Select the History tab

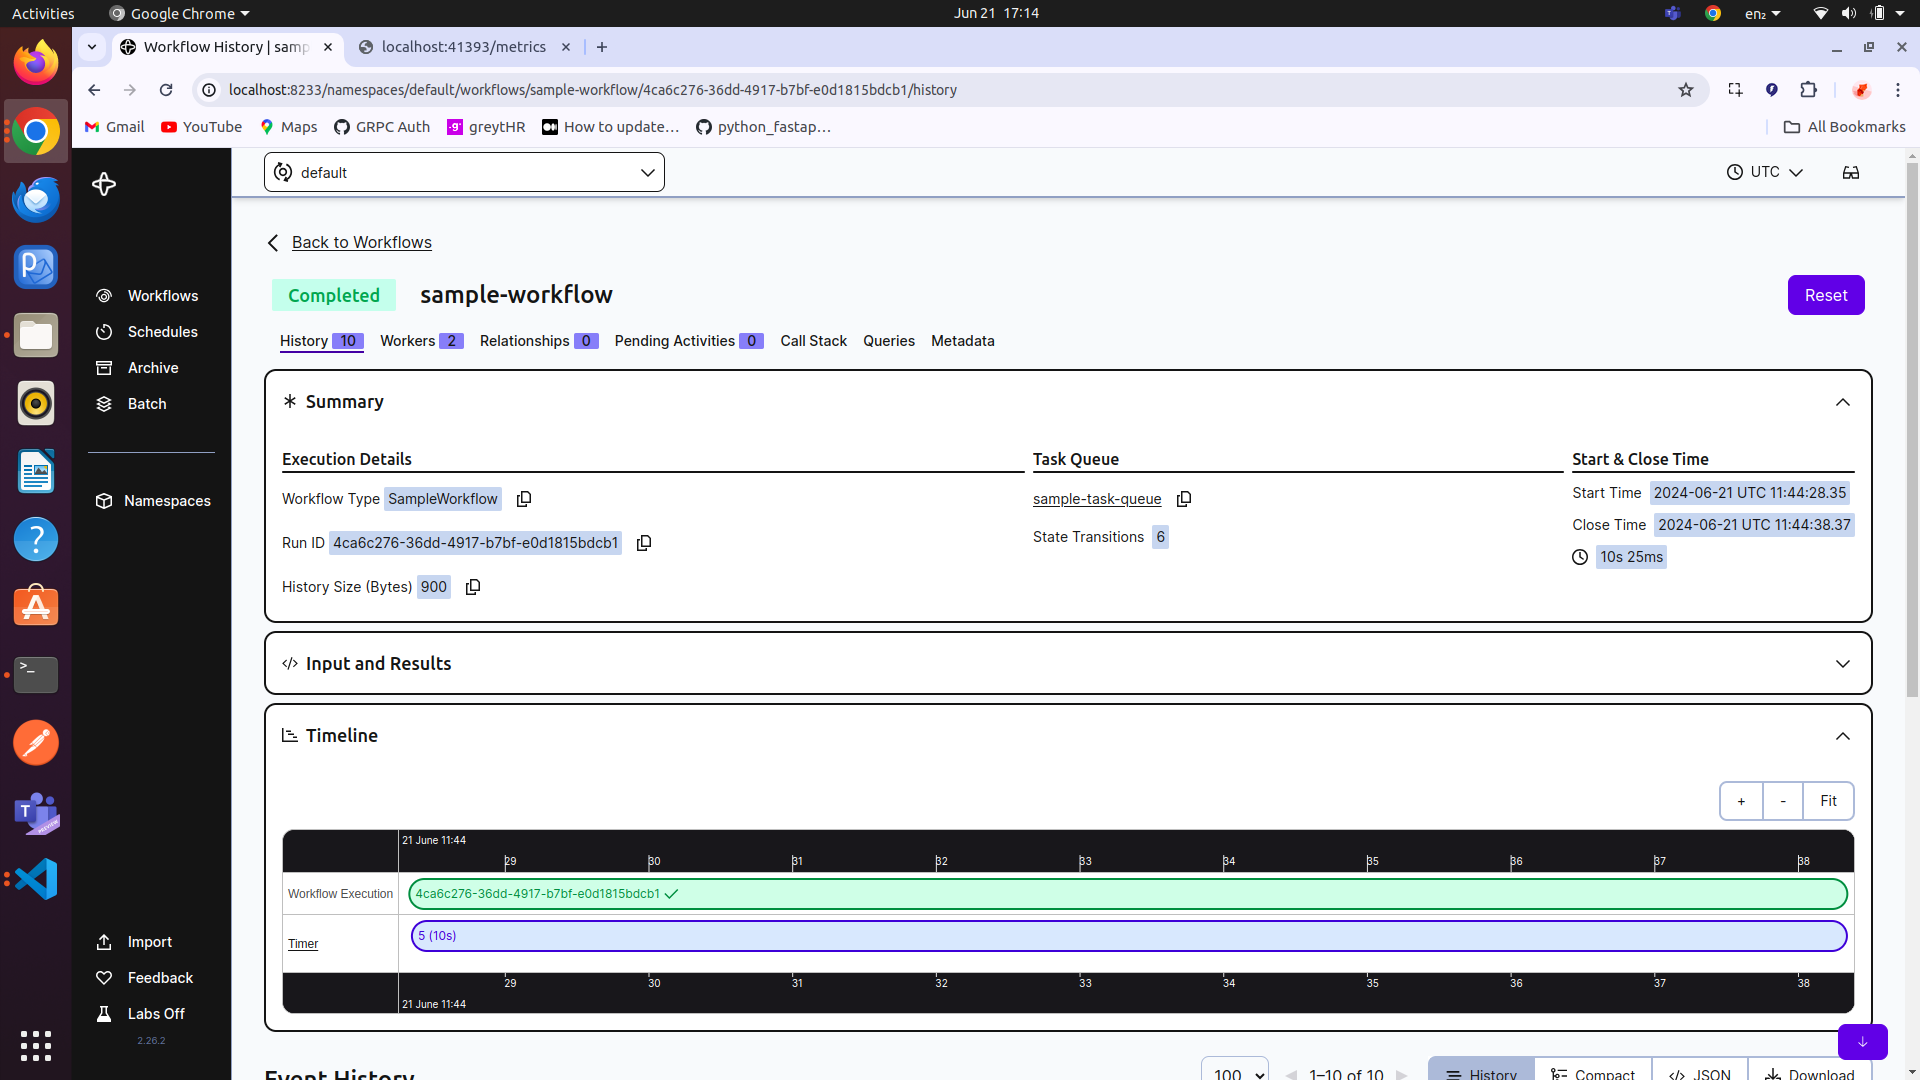tap(321, 341)
